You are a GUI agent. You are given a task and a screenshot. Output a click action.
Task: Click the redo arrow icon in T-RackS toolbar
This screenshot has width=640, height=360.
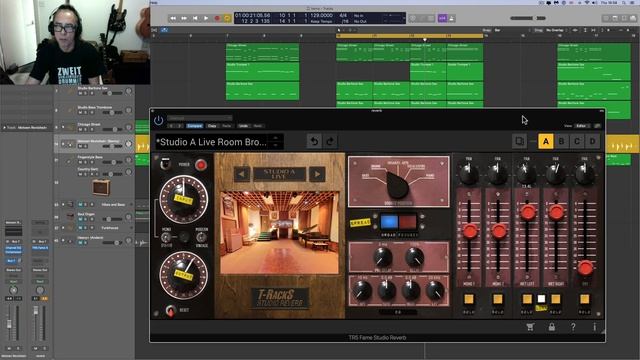pos(331,141)
